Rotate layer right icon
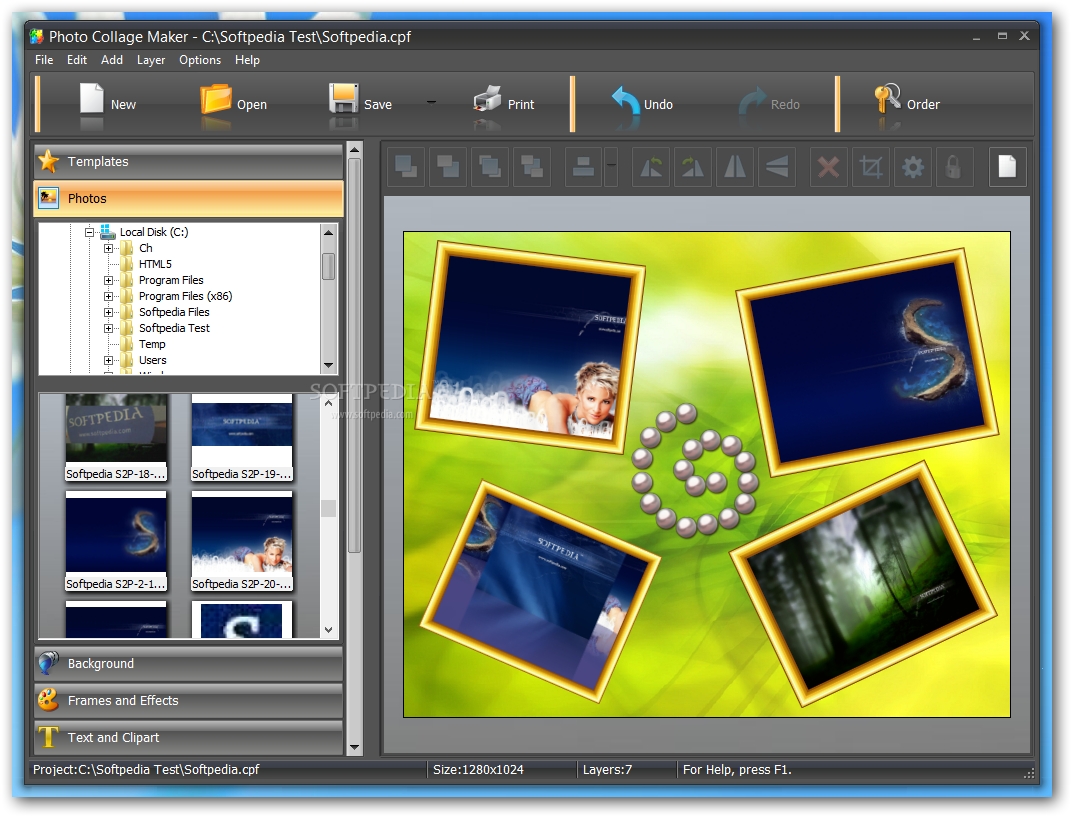The image size is (1072, 817). (693, 167)
